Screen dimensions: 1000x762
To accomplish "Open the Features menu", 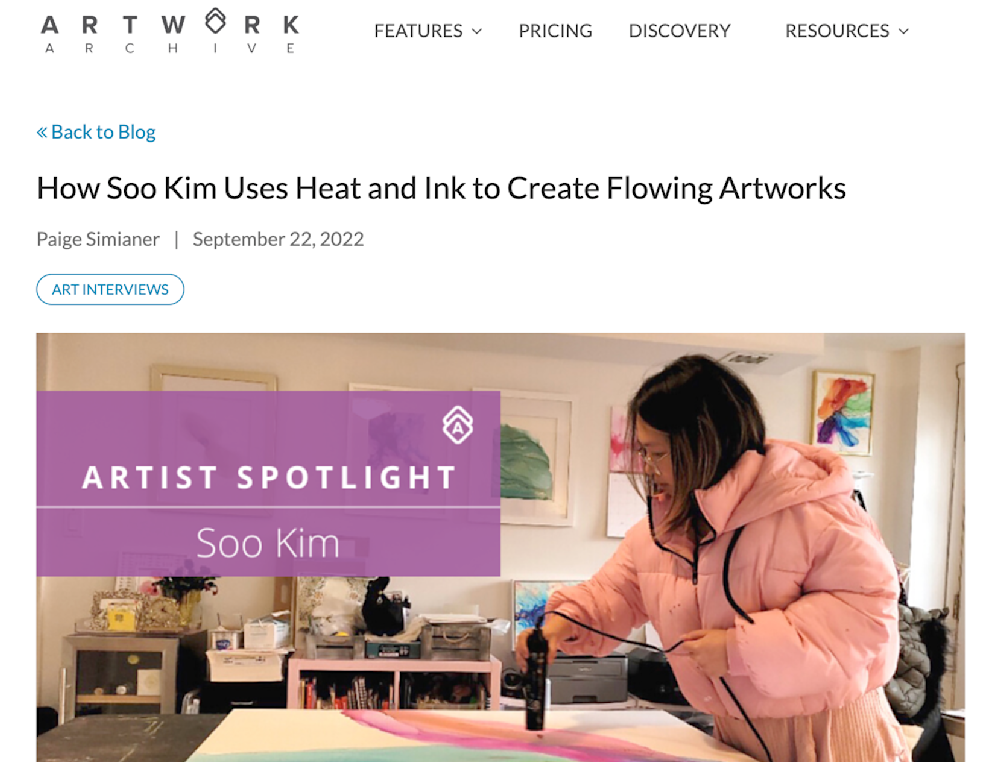I will click(428, 31).
